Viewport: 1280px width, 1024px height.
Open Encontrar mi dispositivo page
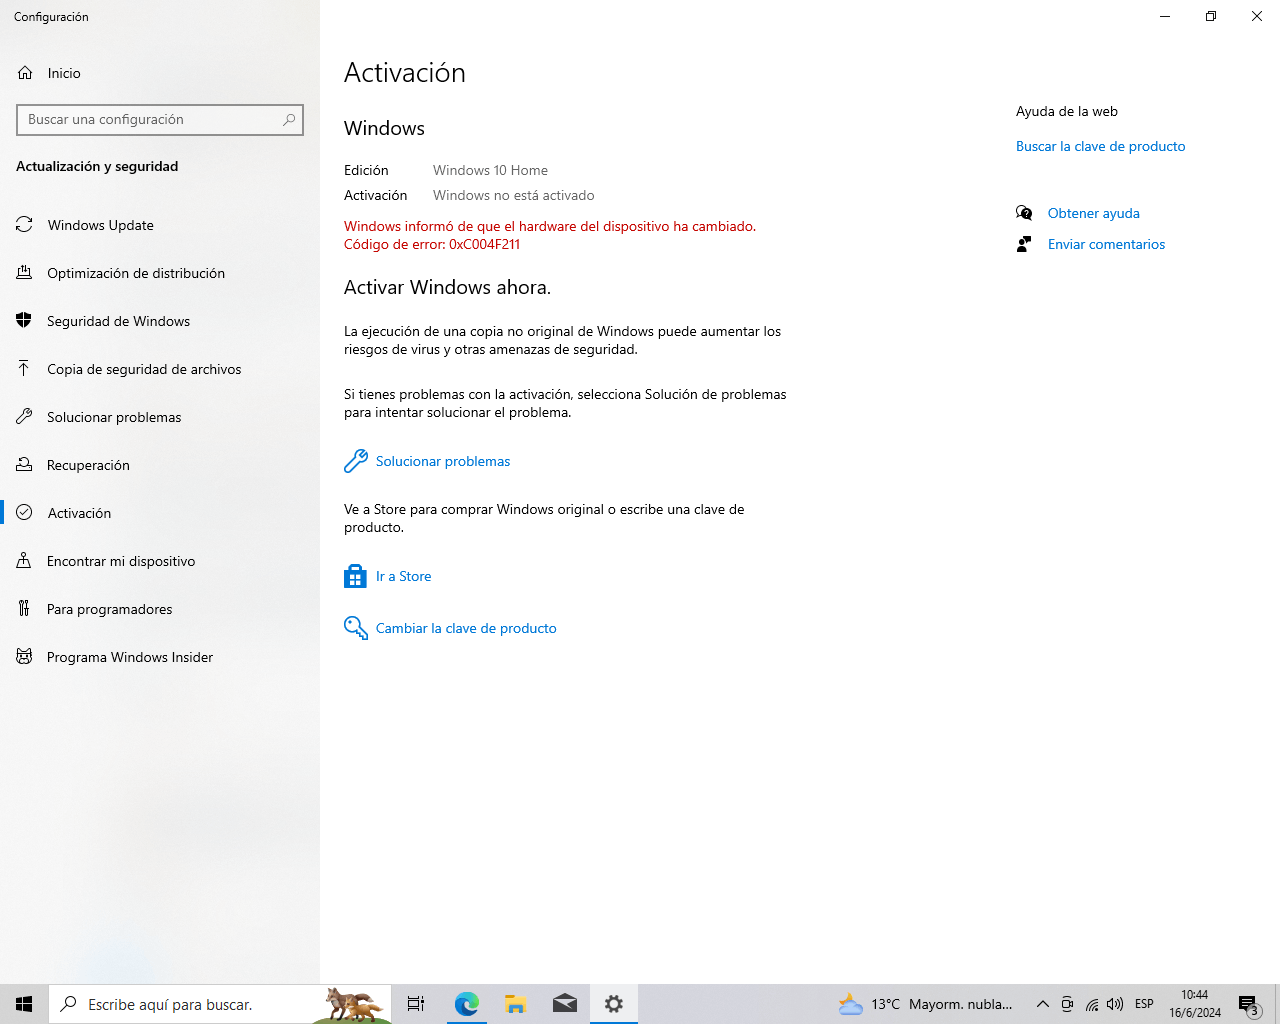tap(160, 561)
